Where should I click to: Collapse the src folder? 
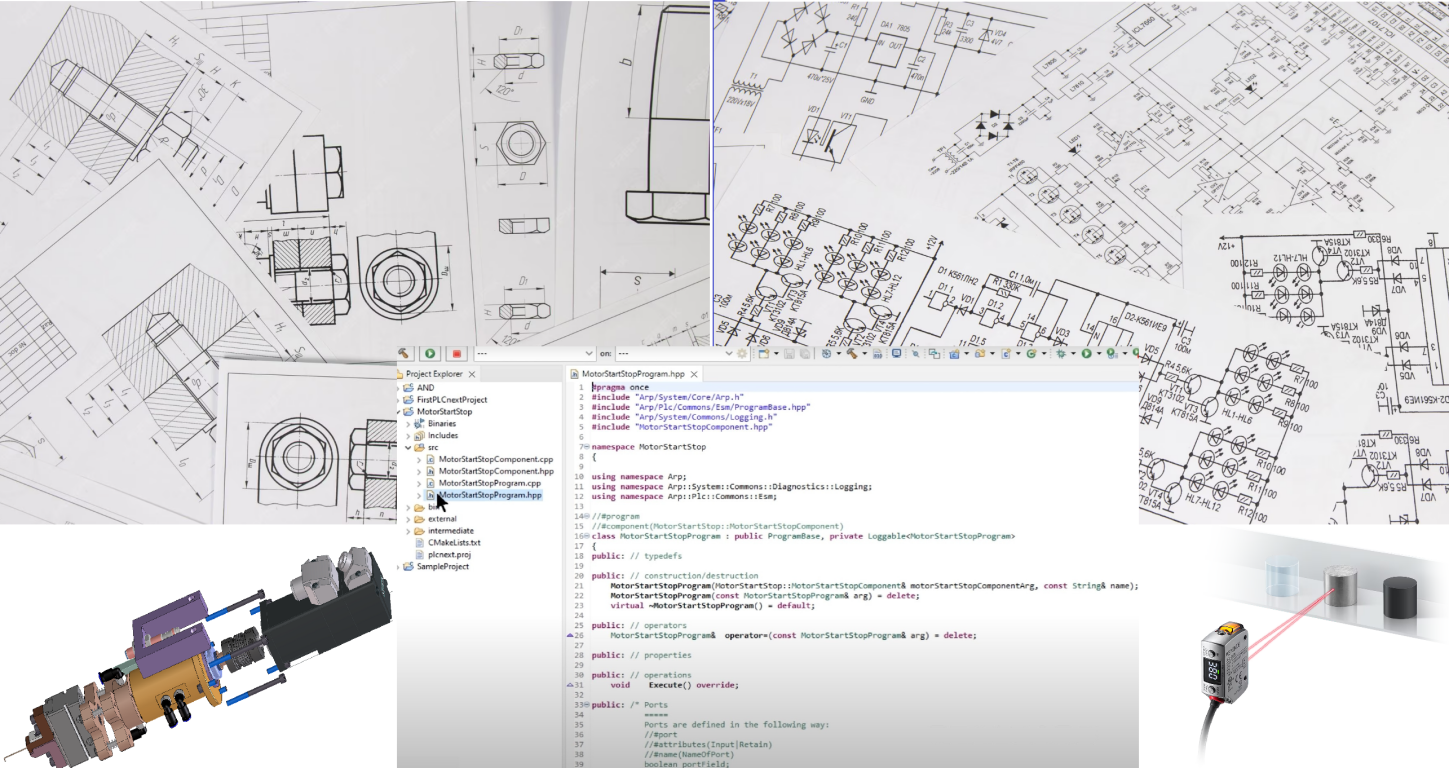click(x=408, y=447)
